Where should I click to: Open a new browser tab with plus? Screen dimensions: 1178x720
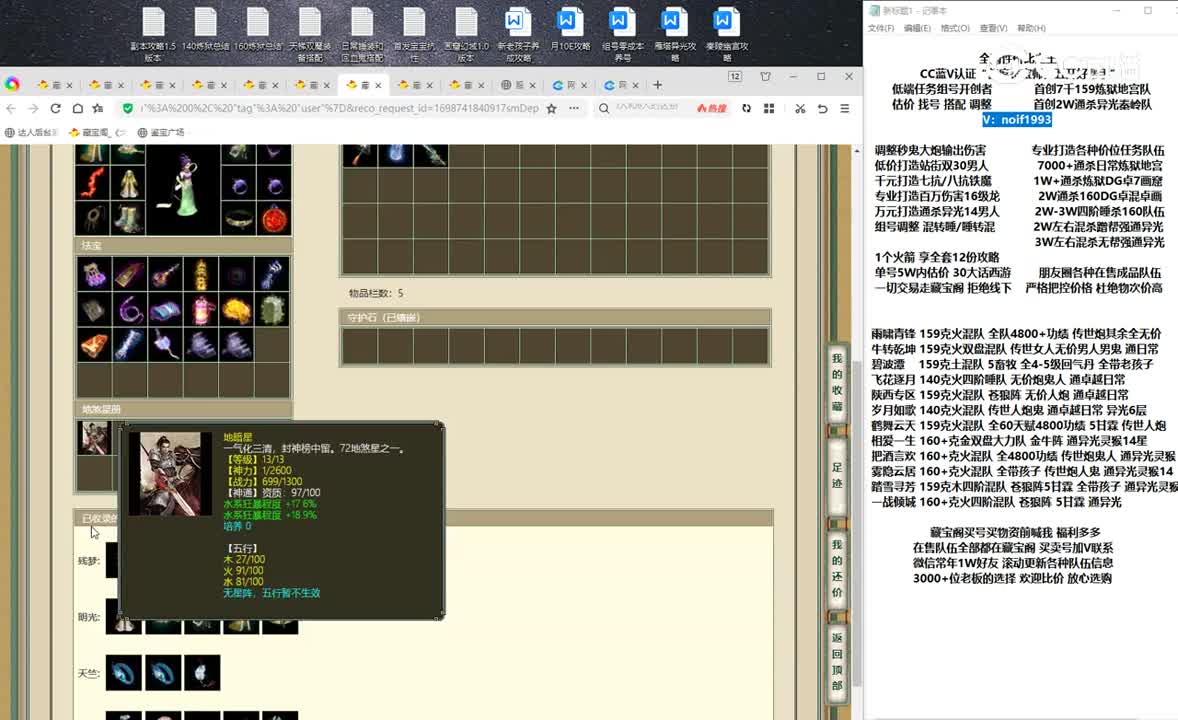click(657, 85)
